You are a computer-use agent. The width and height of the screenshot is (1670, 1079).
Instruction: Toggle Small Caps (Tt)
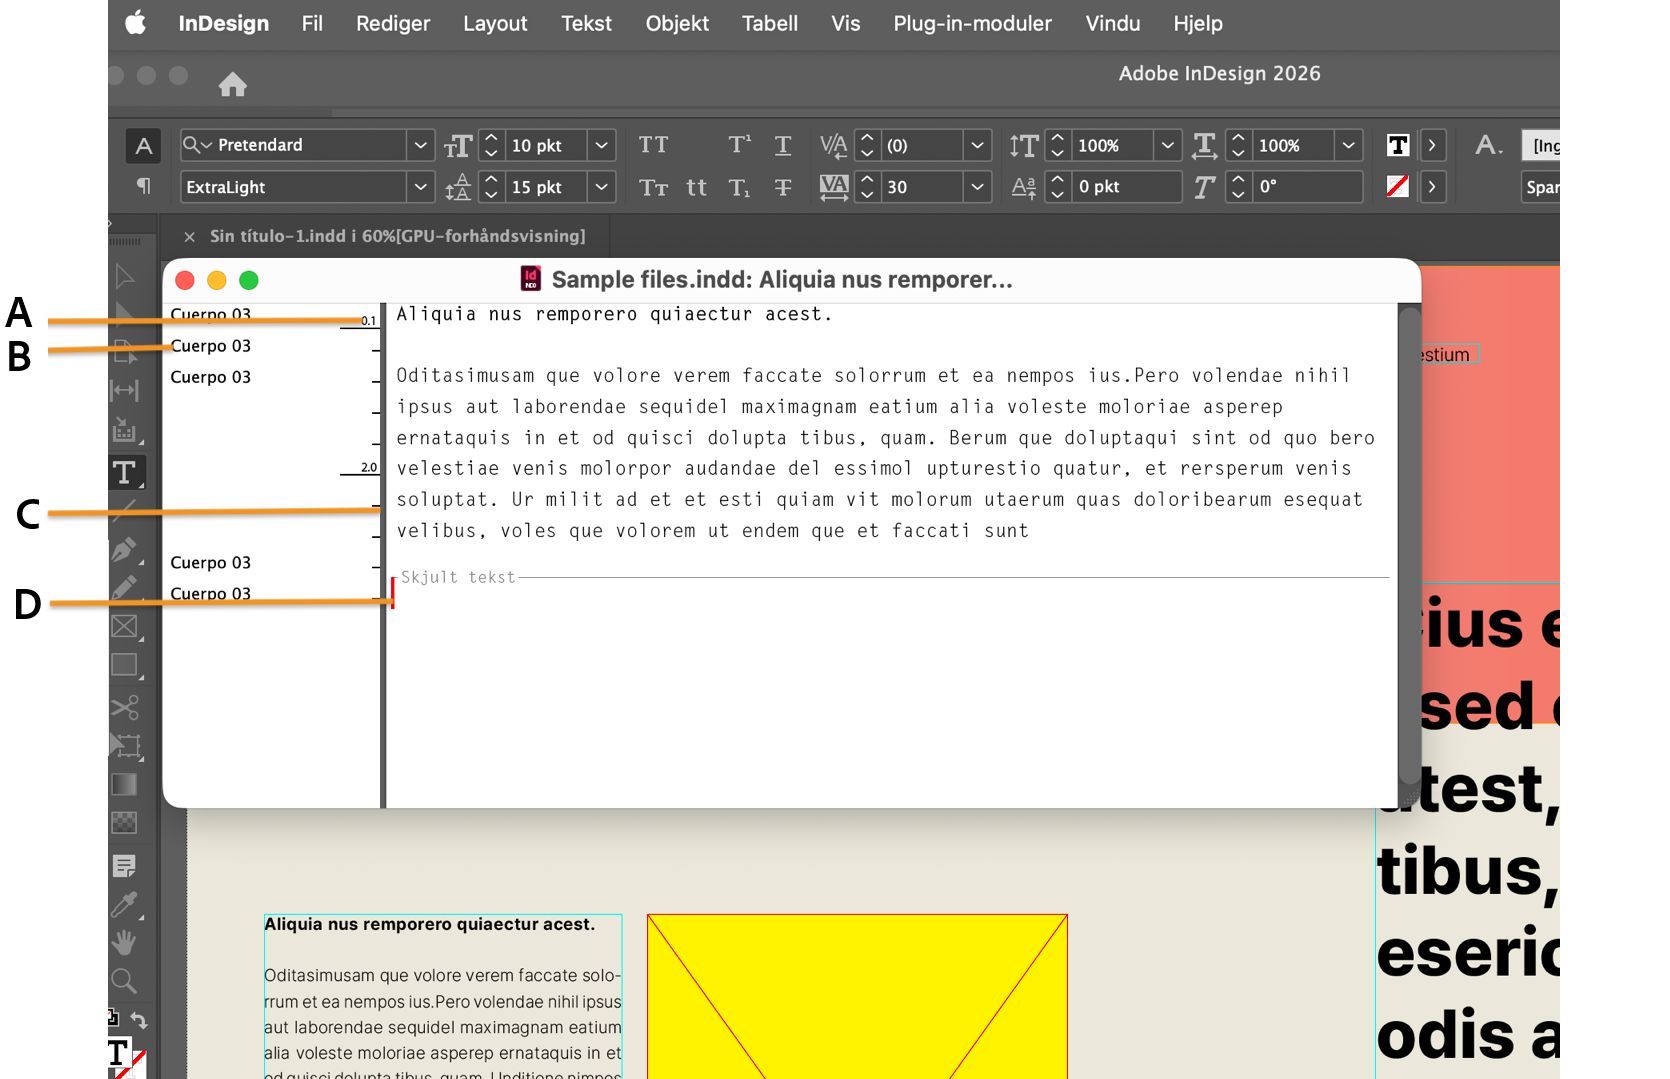click(654, 187)
